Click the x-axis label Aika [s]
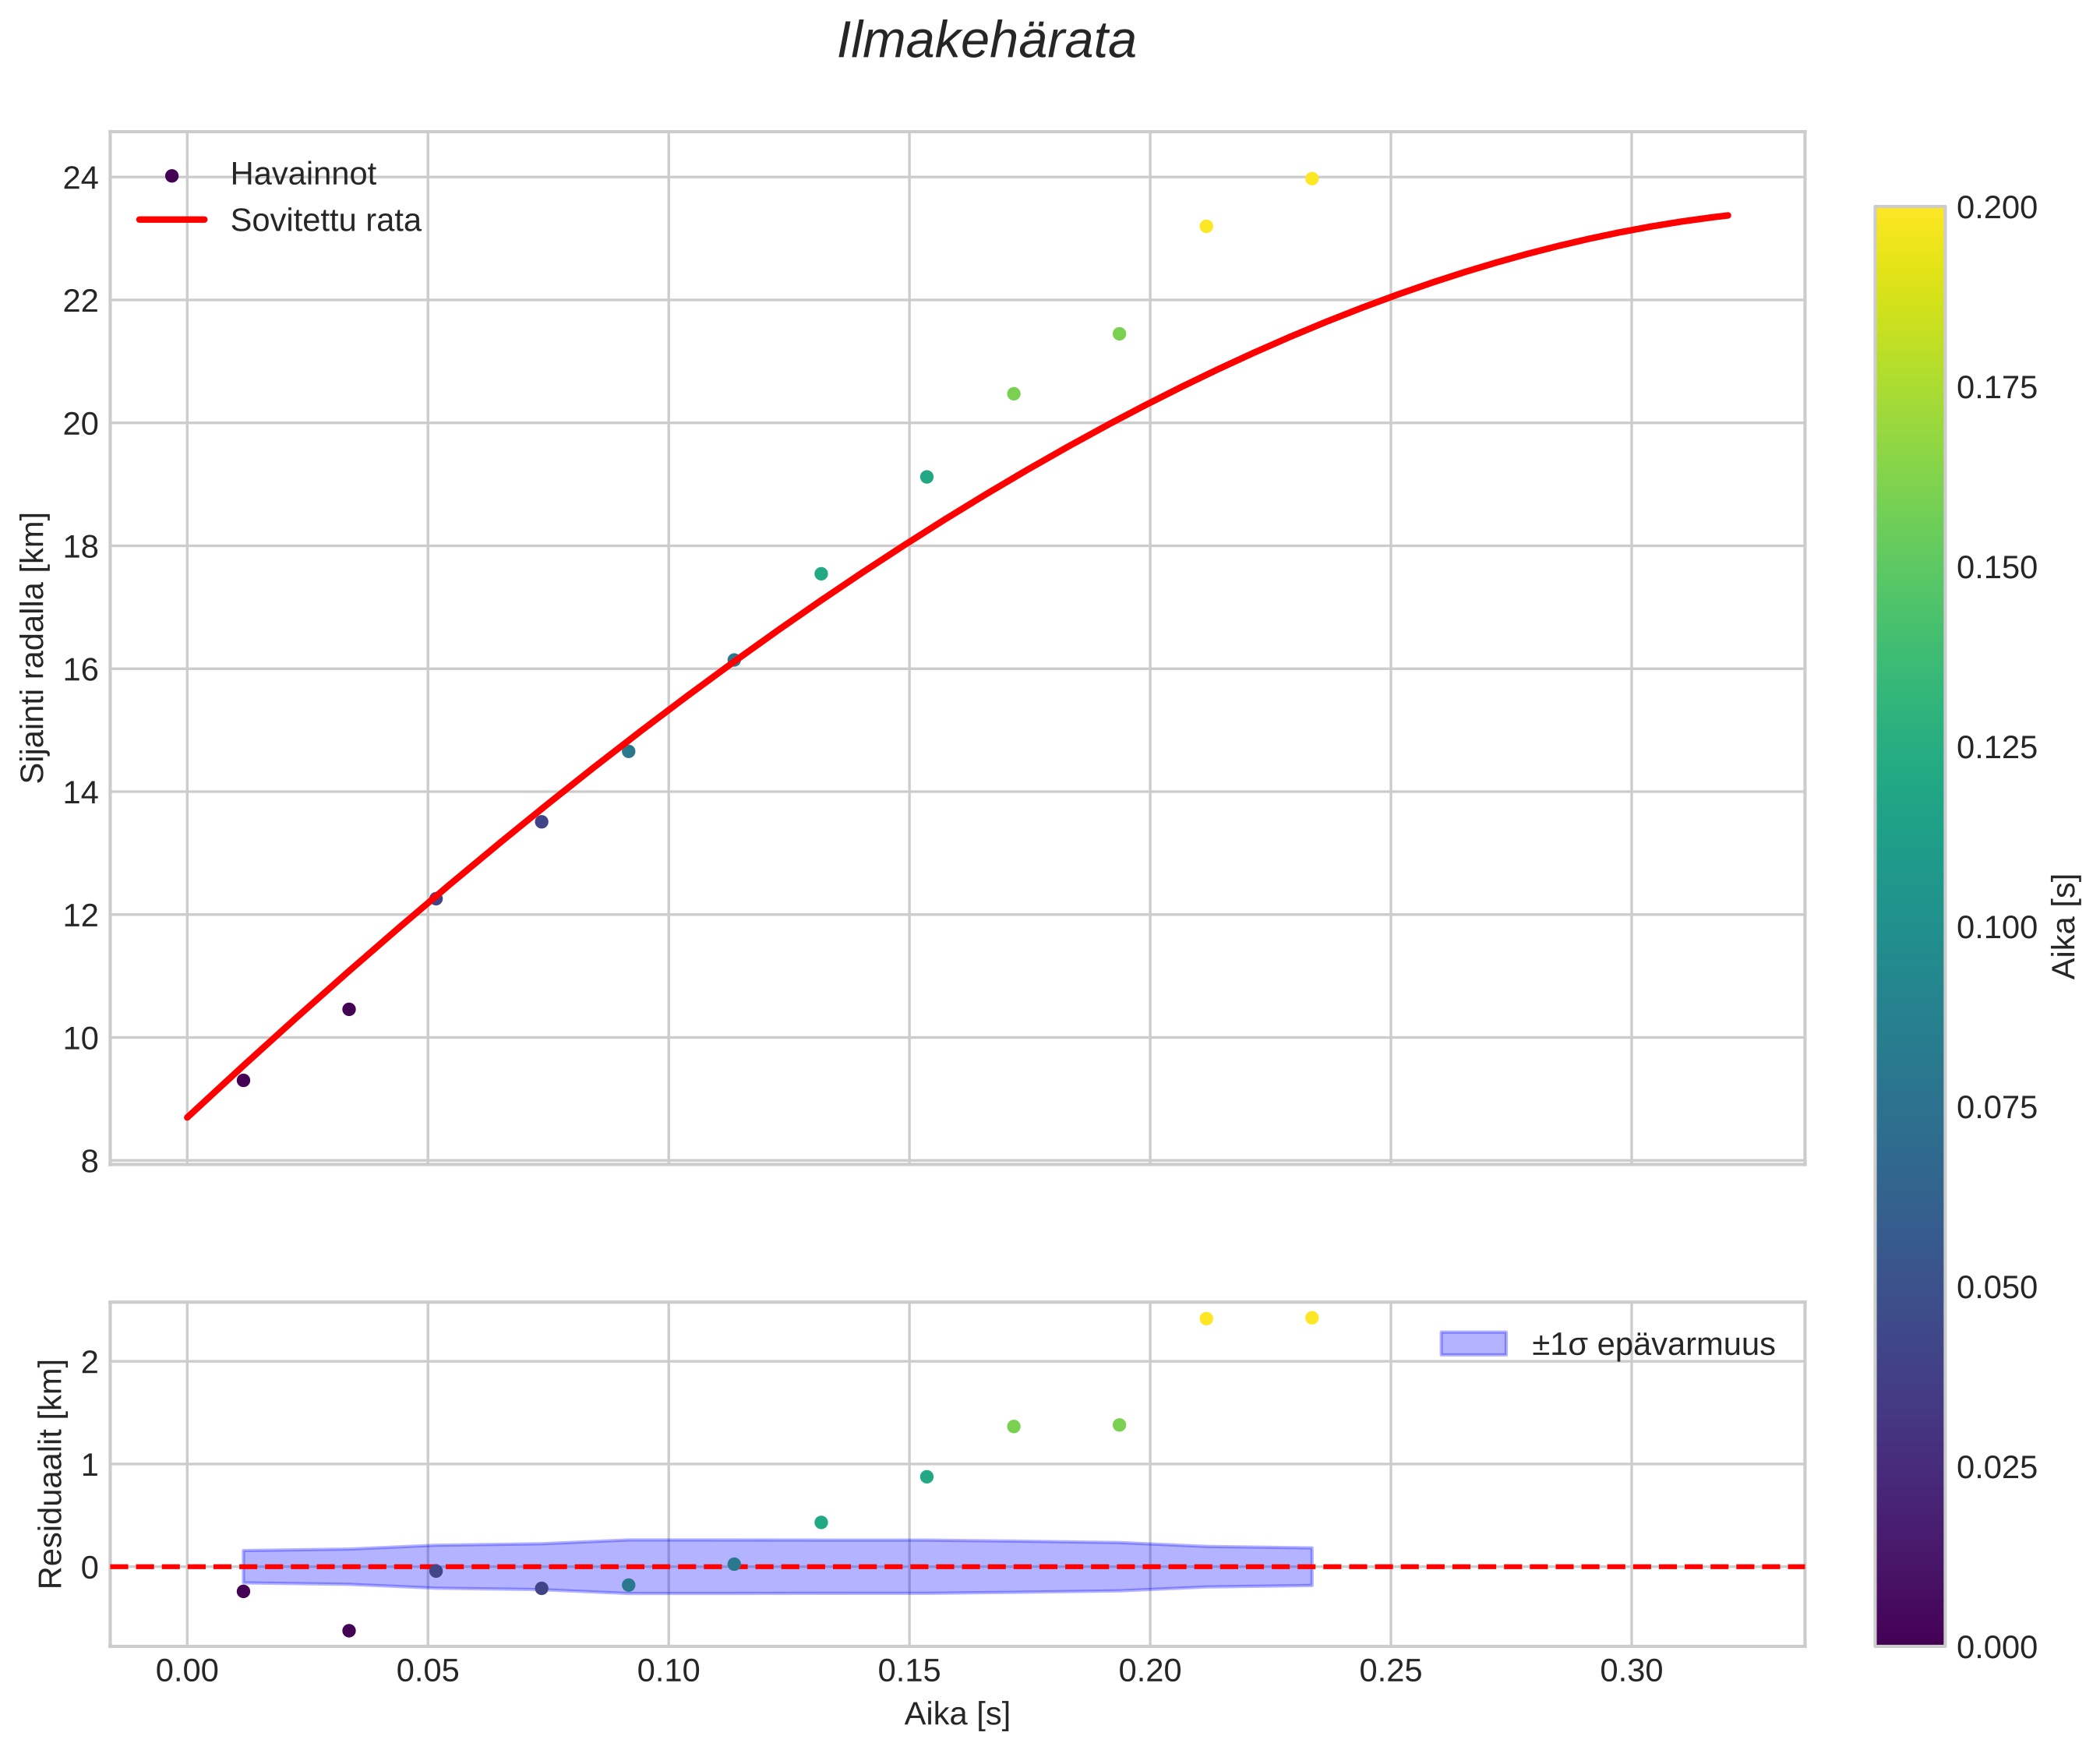This screenshot has width=2100, height=1750. click(x=956, y=1714)
